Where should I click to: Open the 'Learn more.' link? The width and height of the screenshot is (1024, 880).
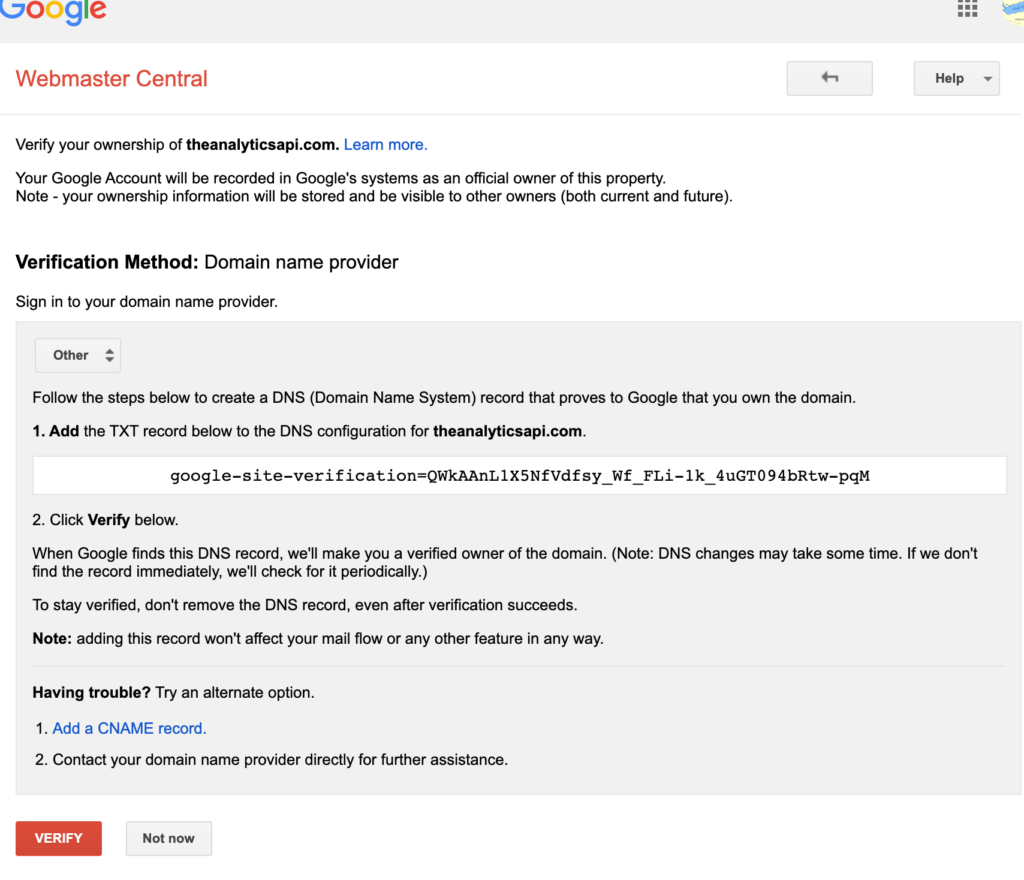(385, 145)
